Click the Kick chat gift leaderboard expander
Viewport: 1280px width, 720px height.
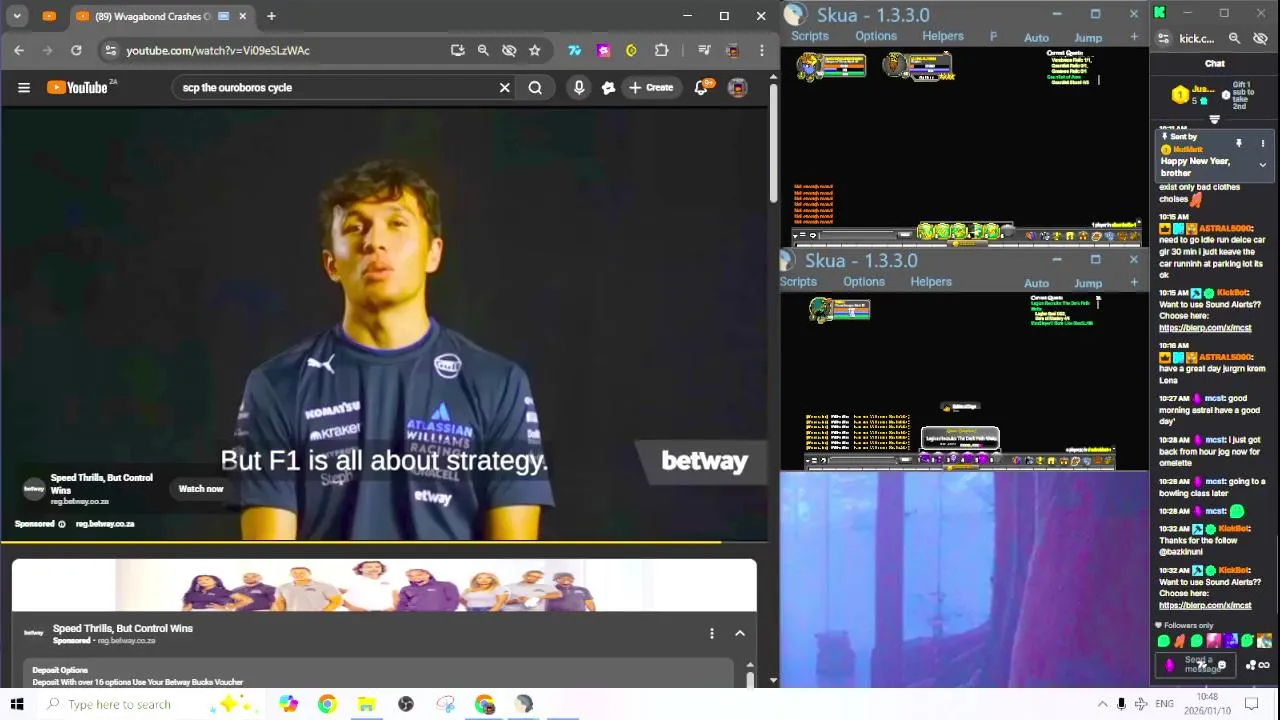pyautogui.click(x=1215, y=119)
